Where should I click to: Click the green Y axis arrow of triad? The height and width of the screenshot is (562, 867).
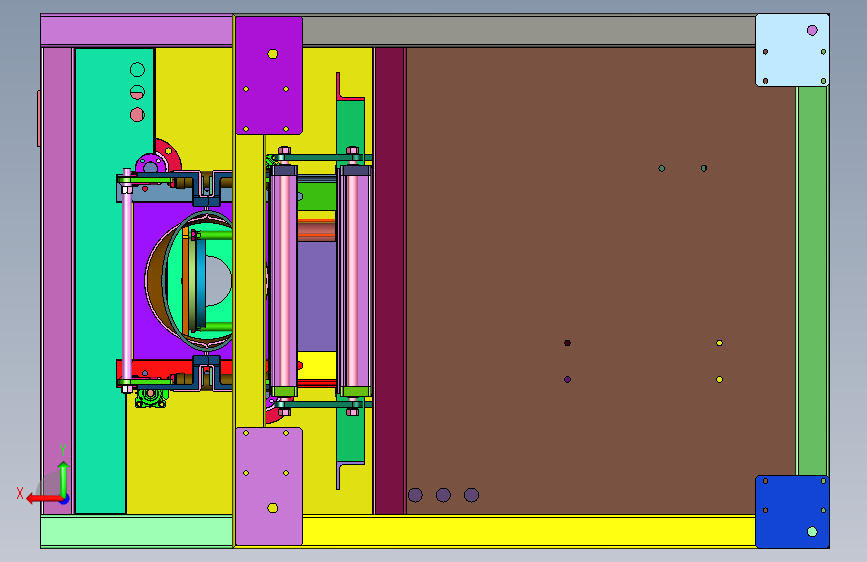point(64,478)
